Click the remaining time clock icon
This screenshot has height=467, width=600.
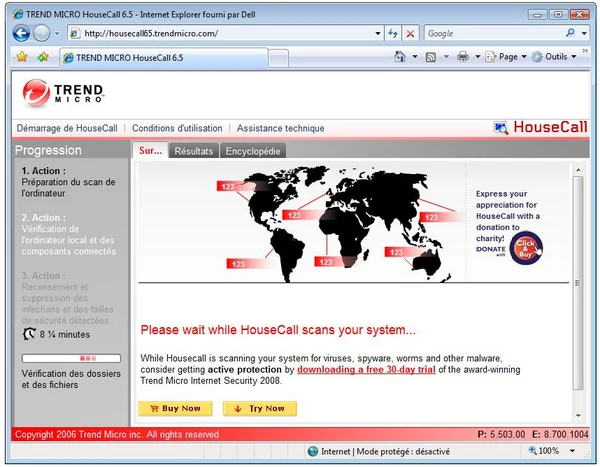point(29,334)
